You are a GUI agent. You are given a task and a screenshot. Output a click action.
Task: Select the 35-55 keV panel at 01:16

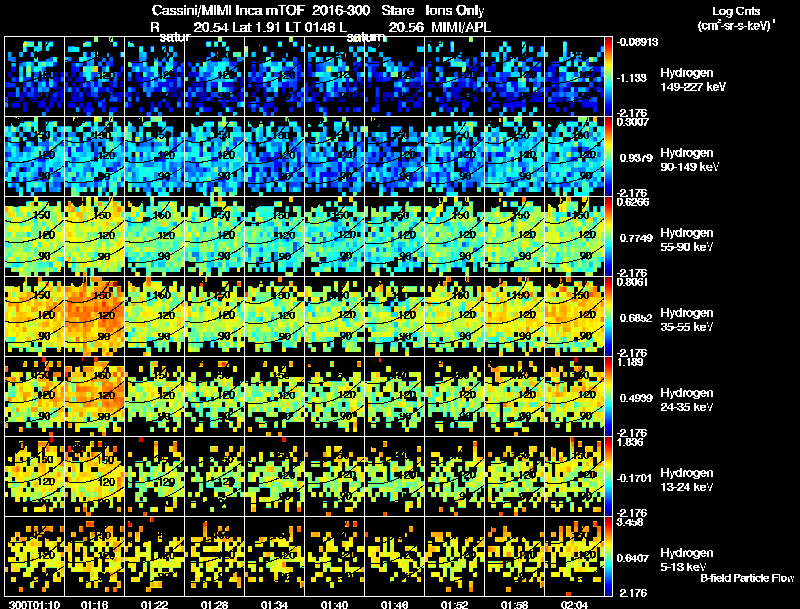(94, 317)
